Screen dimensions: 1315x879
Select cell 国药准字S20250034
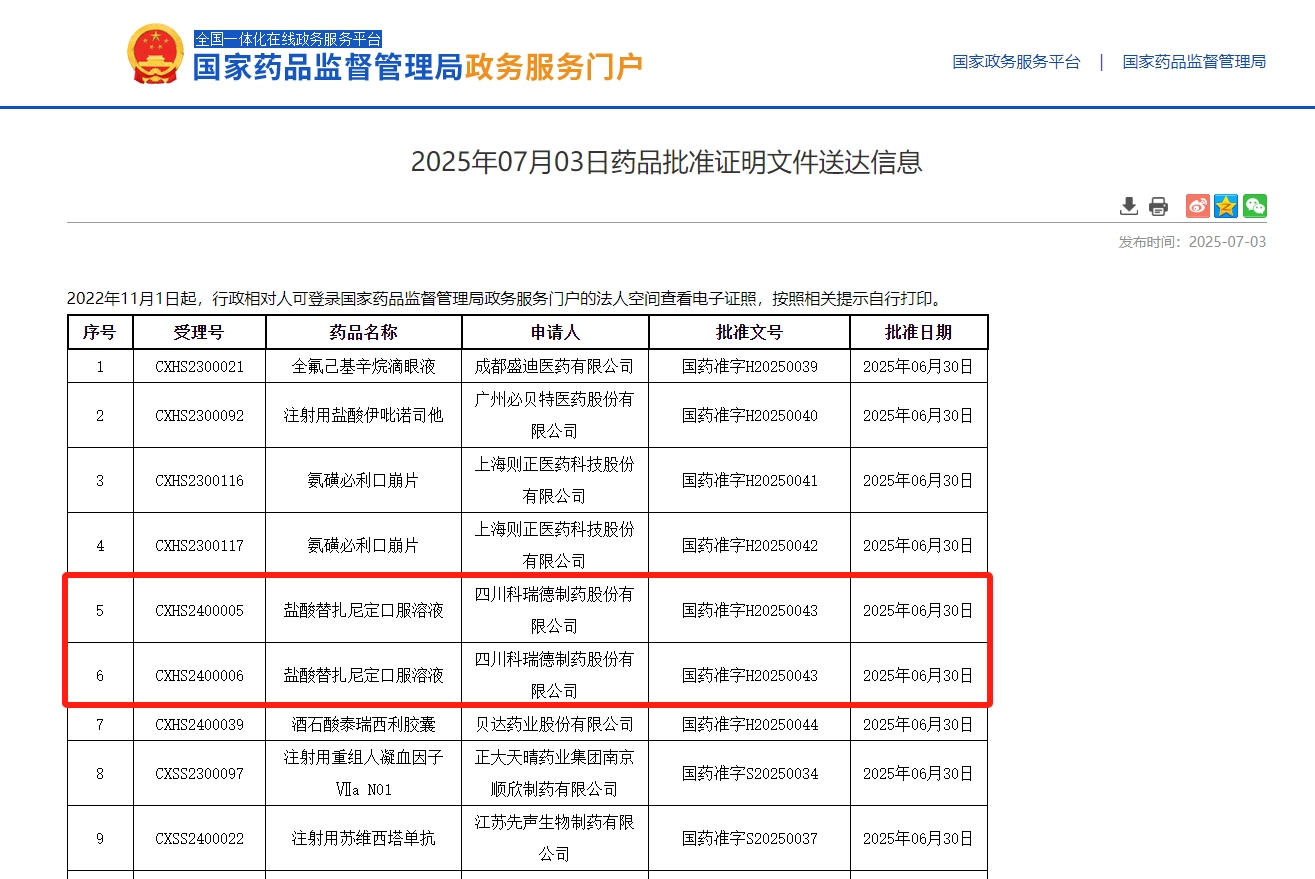pos(749,773)
